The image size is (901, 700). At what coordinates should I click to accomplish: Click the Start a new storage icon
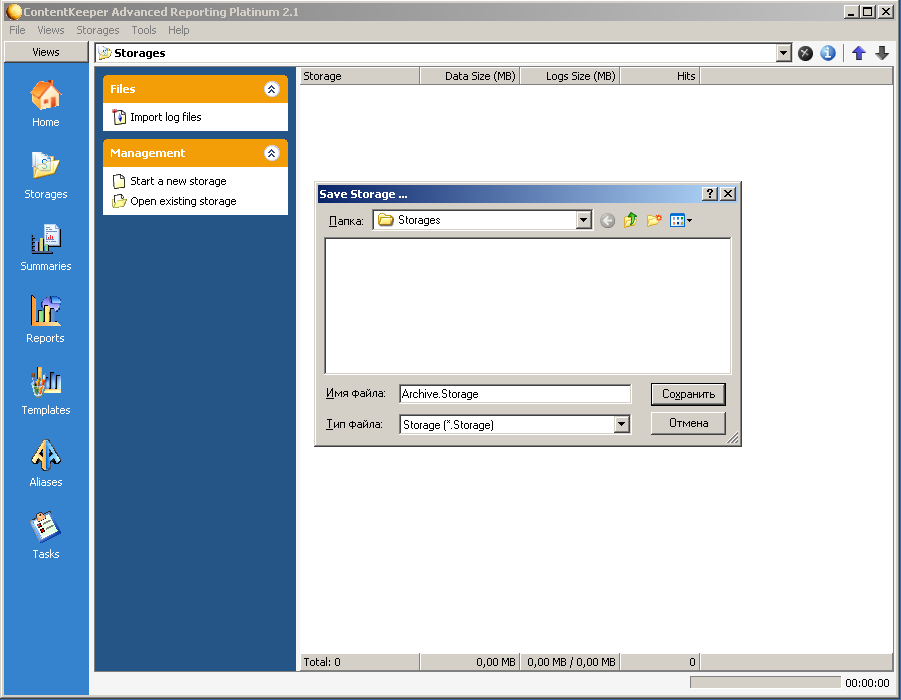pyautogui.click(x=119, y=182)
